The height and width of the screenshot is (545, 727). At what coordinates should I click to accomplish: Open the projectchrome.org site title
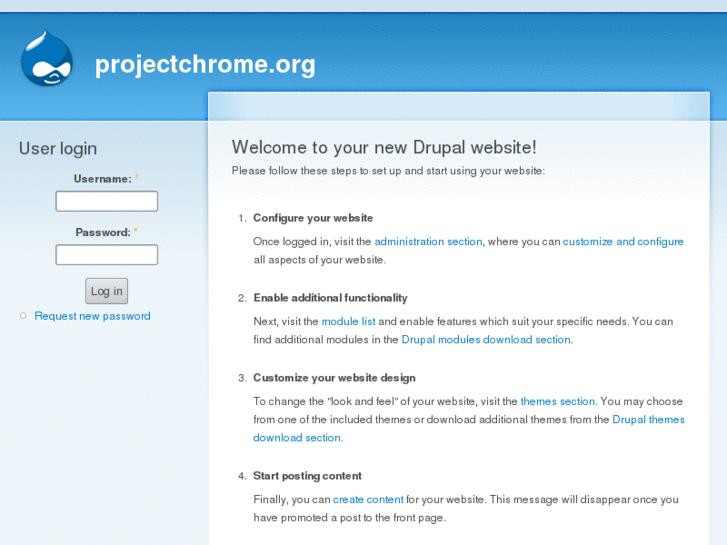pos(205,64)
